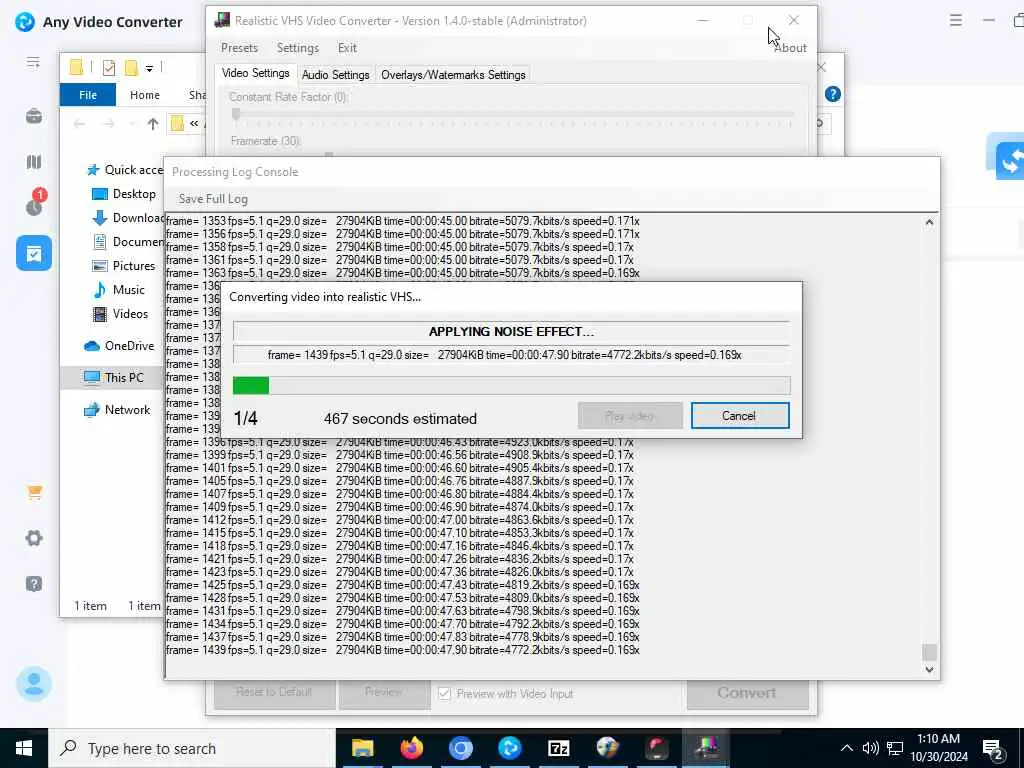Open the Settings menu in VHS Converter
The width and height of the screenshot is (1024, 768).
[x=298, y=48]
